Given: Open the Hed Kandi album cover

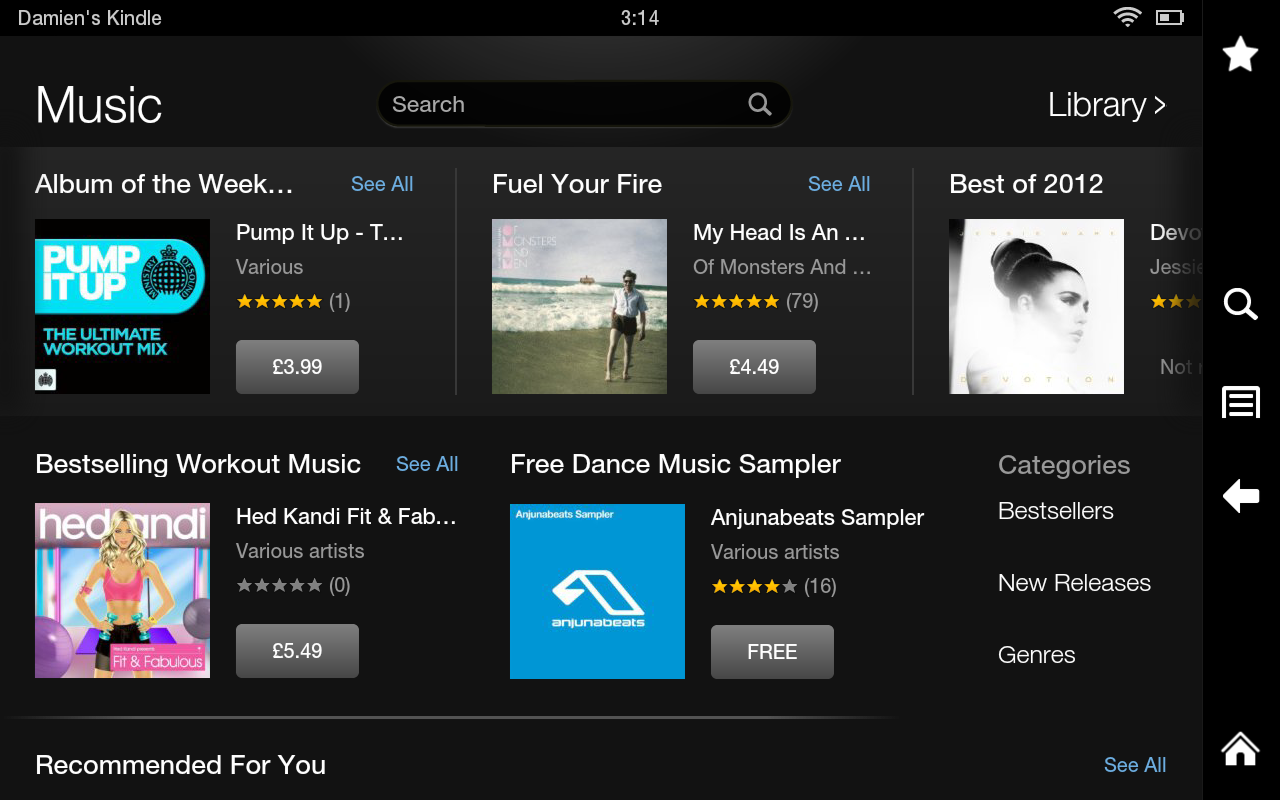Looking at the screenshot, I should [x=122, y=590].
